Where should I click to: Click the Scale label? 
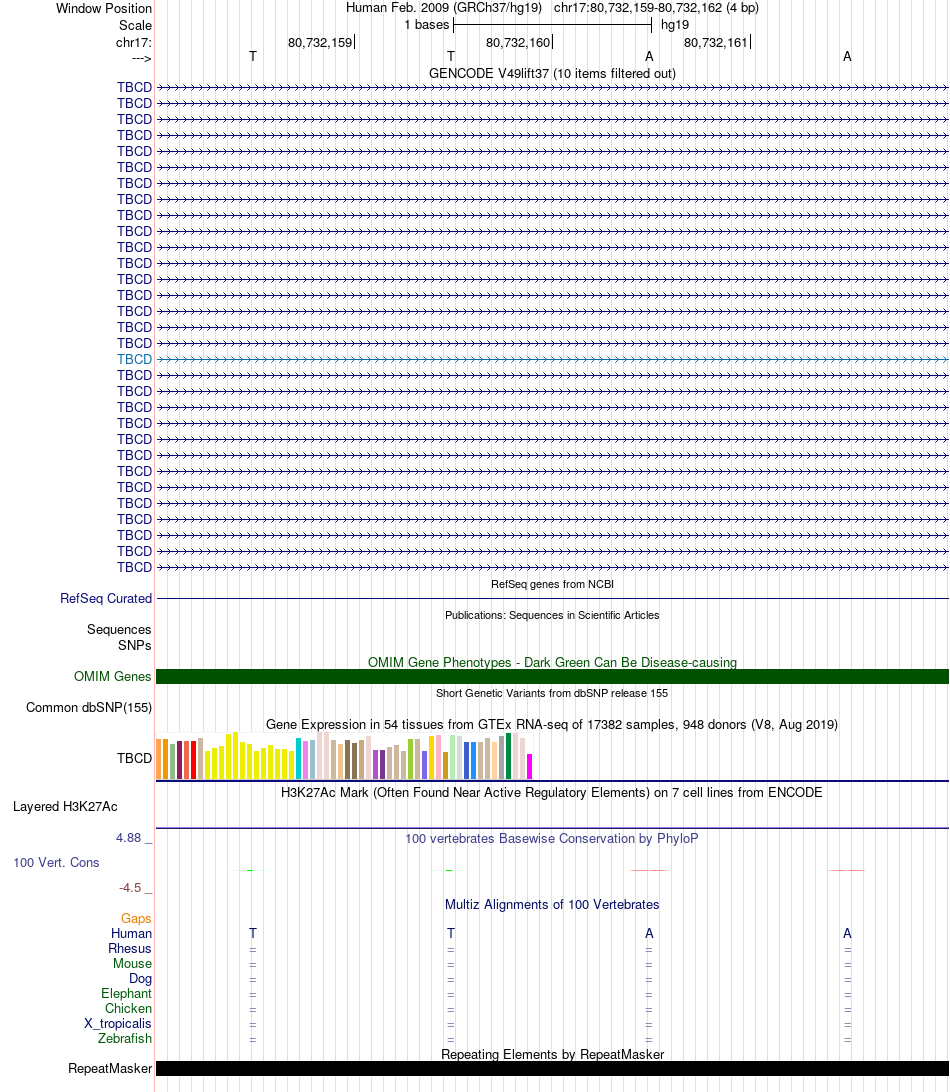click(135, 25)
